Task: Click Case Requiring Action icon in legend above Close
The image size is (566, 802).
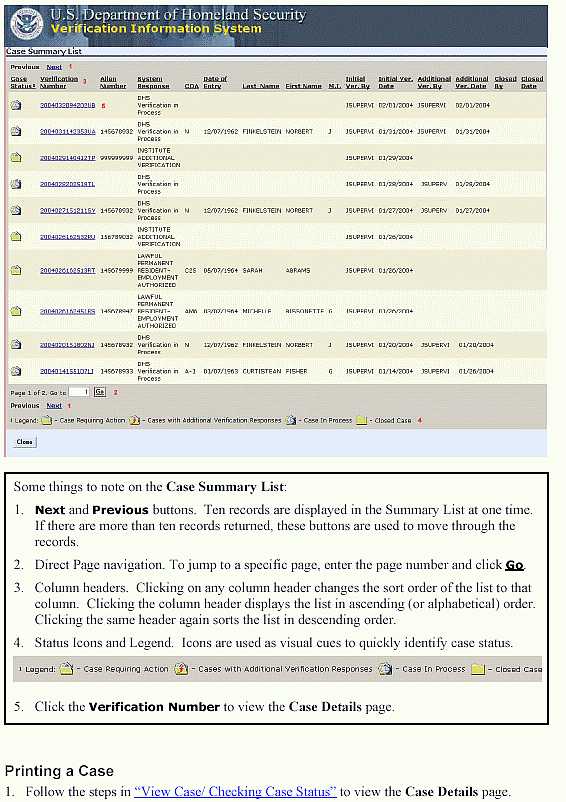Action: click(x=47, y=420)
